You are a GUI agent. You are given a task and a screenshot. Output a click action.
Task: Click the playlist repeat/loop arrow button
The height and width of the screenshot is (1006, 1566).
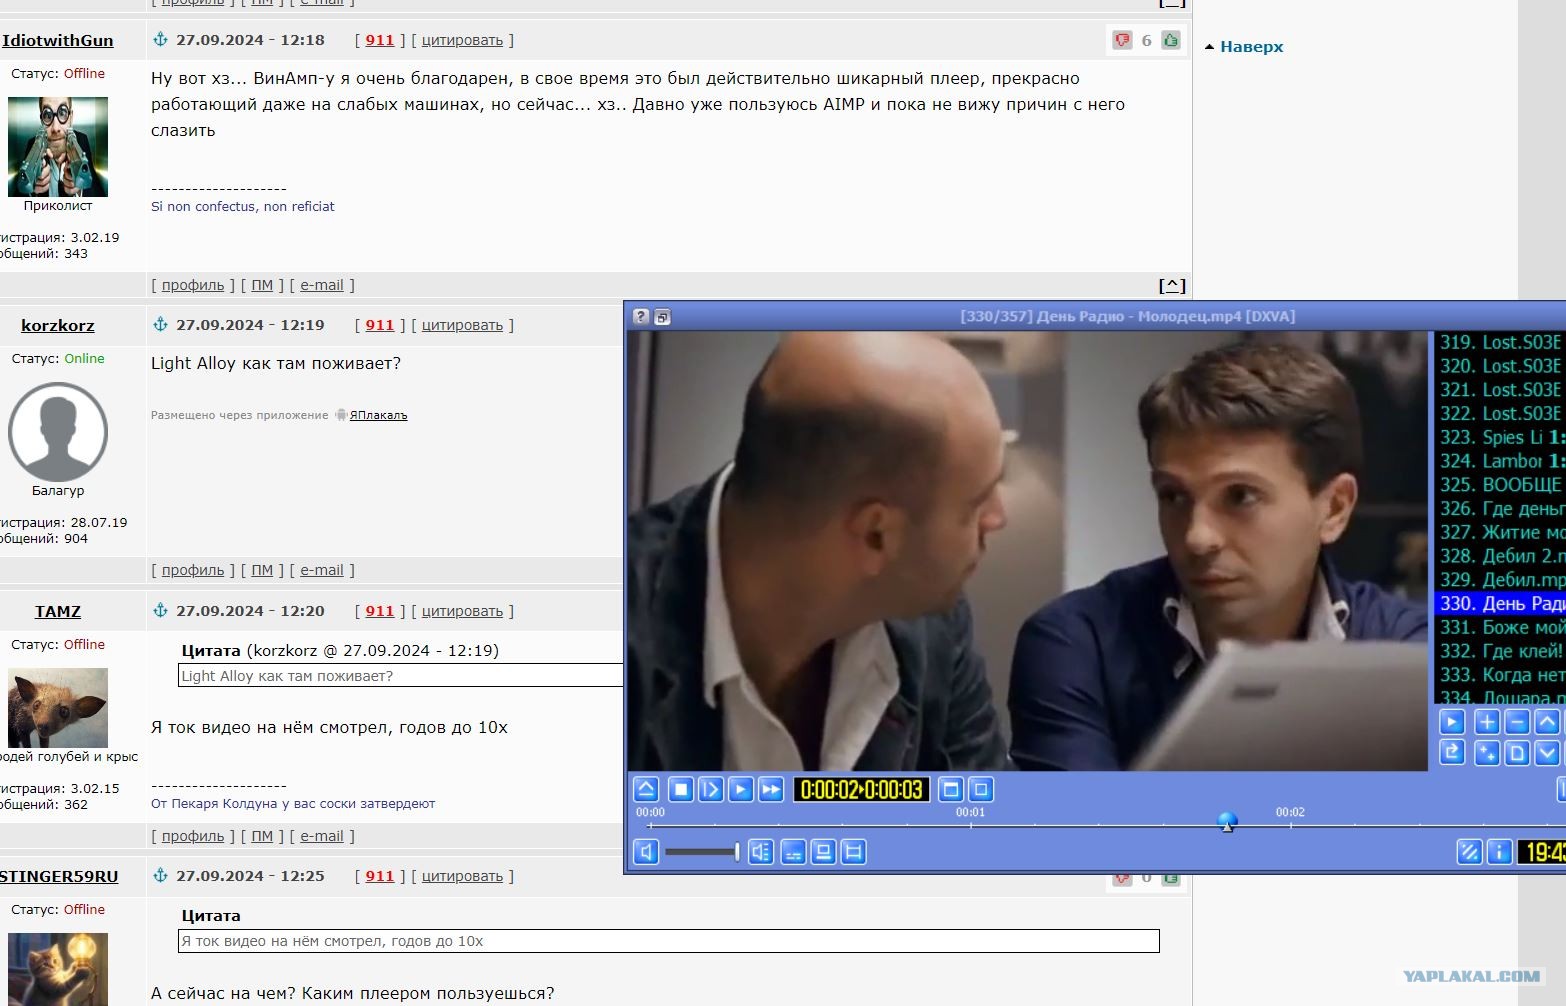click(1452, 752)
